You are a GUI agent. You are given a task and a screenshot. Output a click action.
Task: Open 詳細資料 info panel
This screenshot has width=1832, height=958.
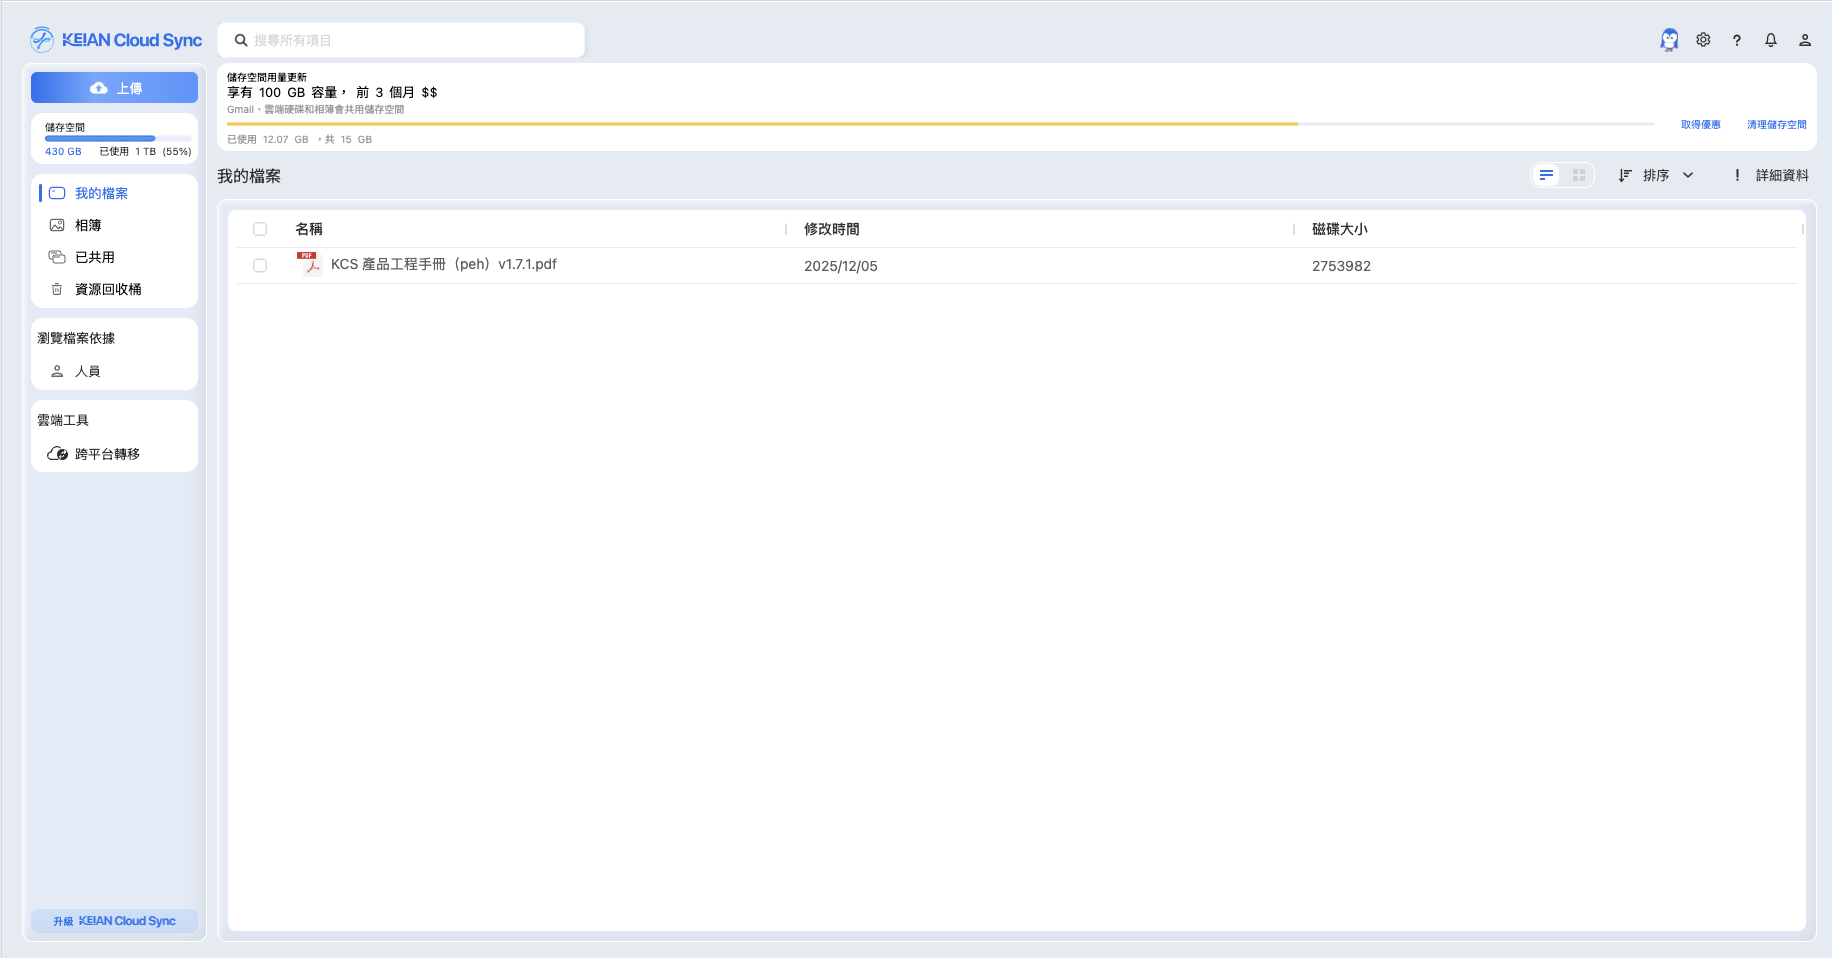(x=1771, y=175)
